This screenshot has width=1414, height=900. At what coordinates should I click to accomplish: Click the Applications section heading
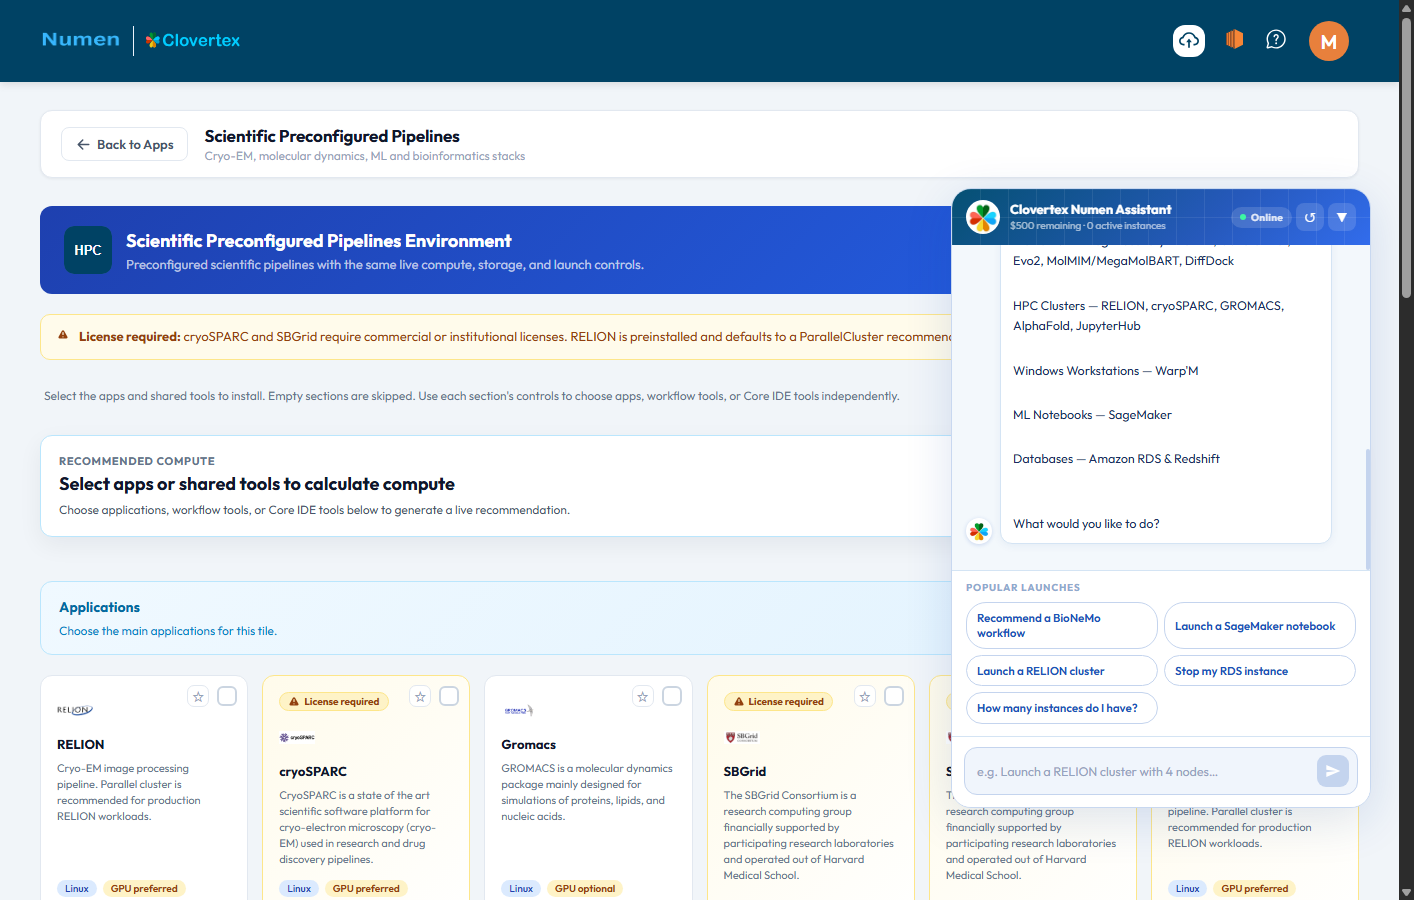point(99,607)
